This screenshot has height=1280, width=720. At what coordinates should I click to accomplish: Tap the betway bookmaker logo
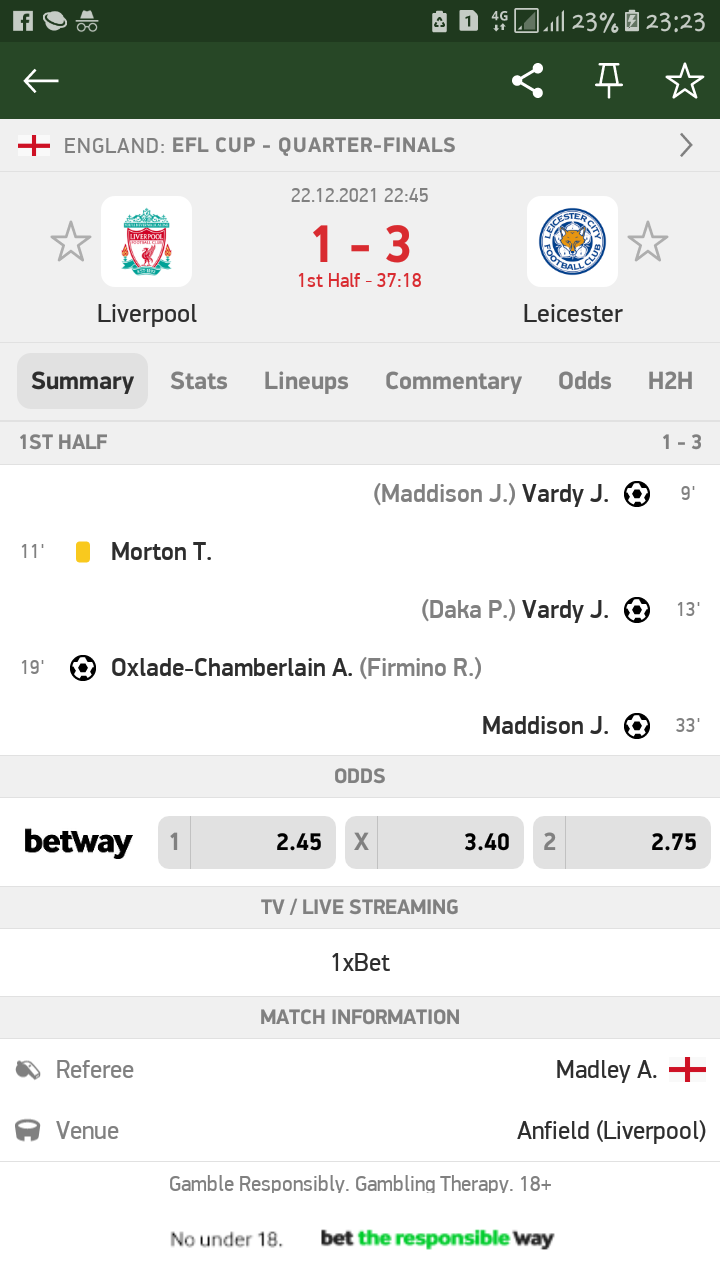78,842
